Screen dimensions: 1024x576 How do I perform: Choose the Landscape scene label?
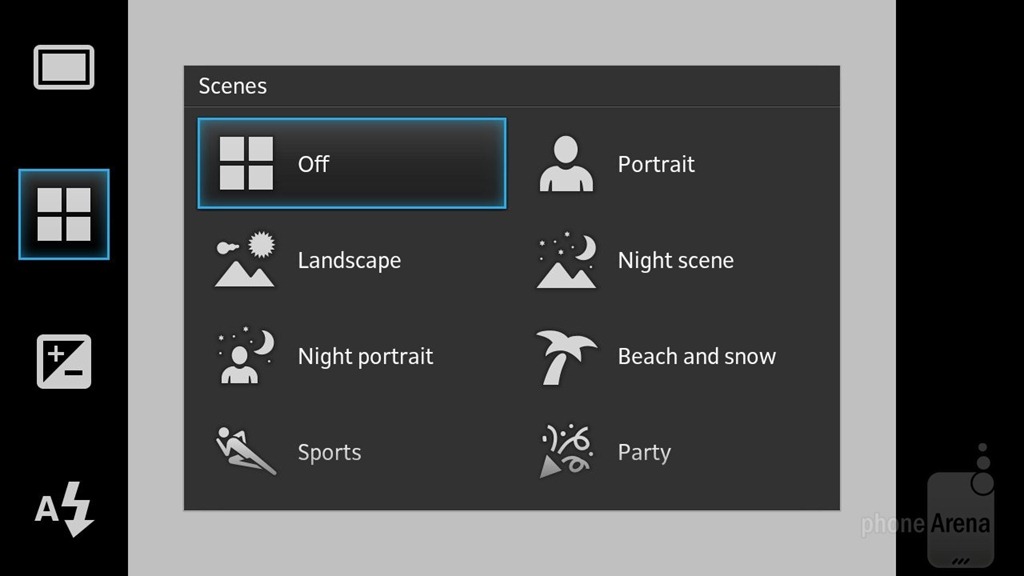point(349,261)
